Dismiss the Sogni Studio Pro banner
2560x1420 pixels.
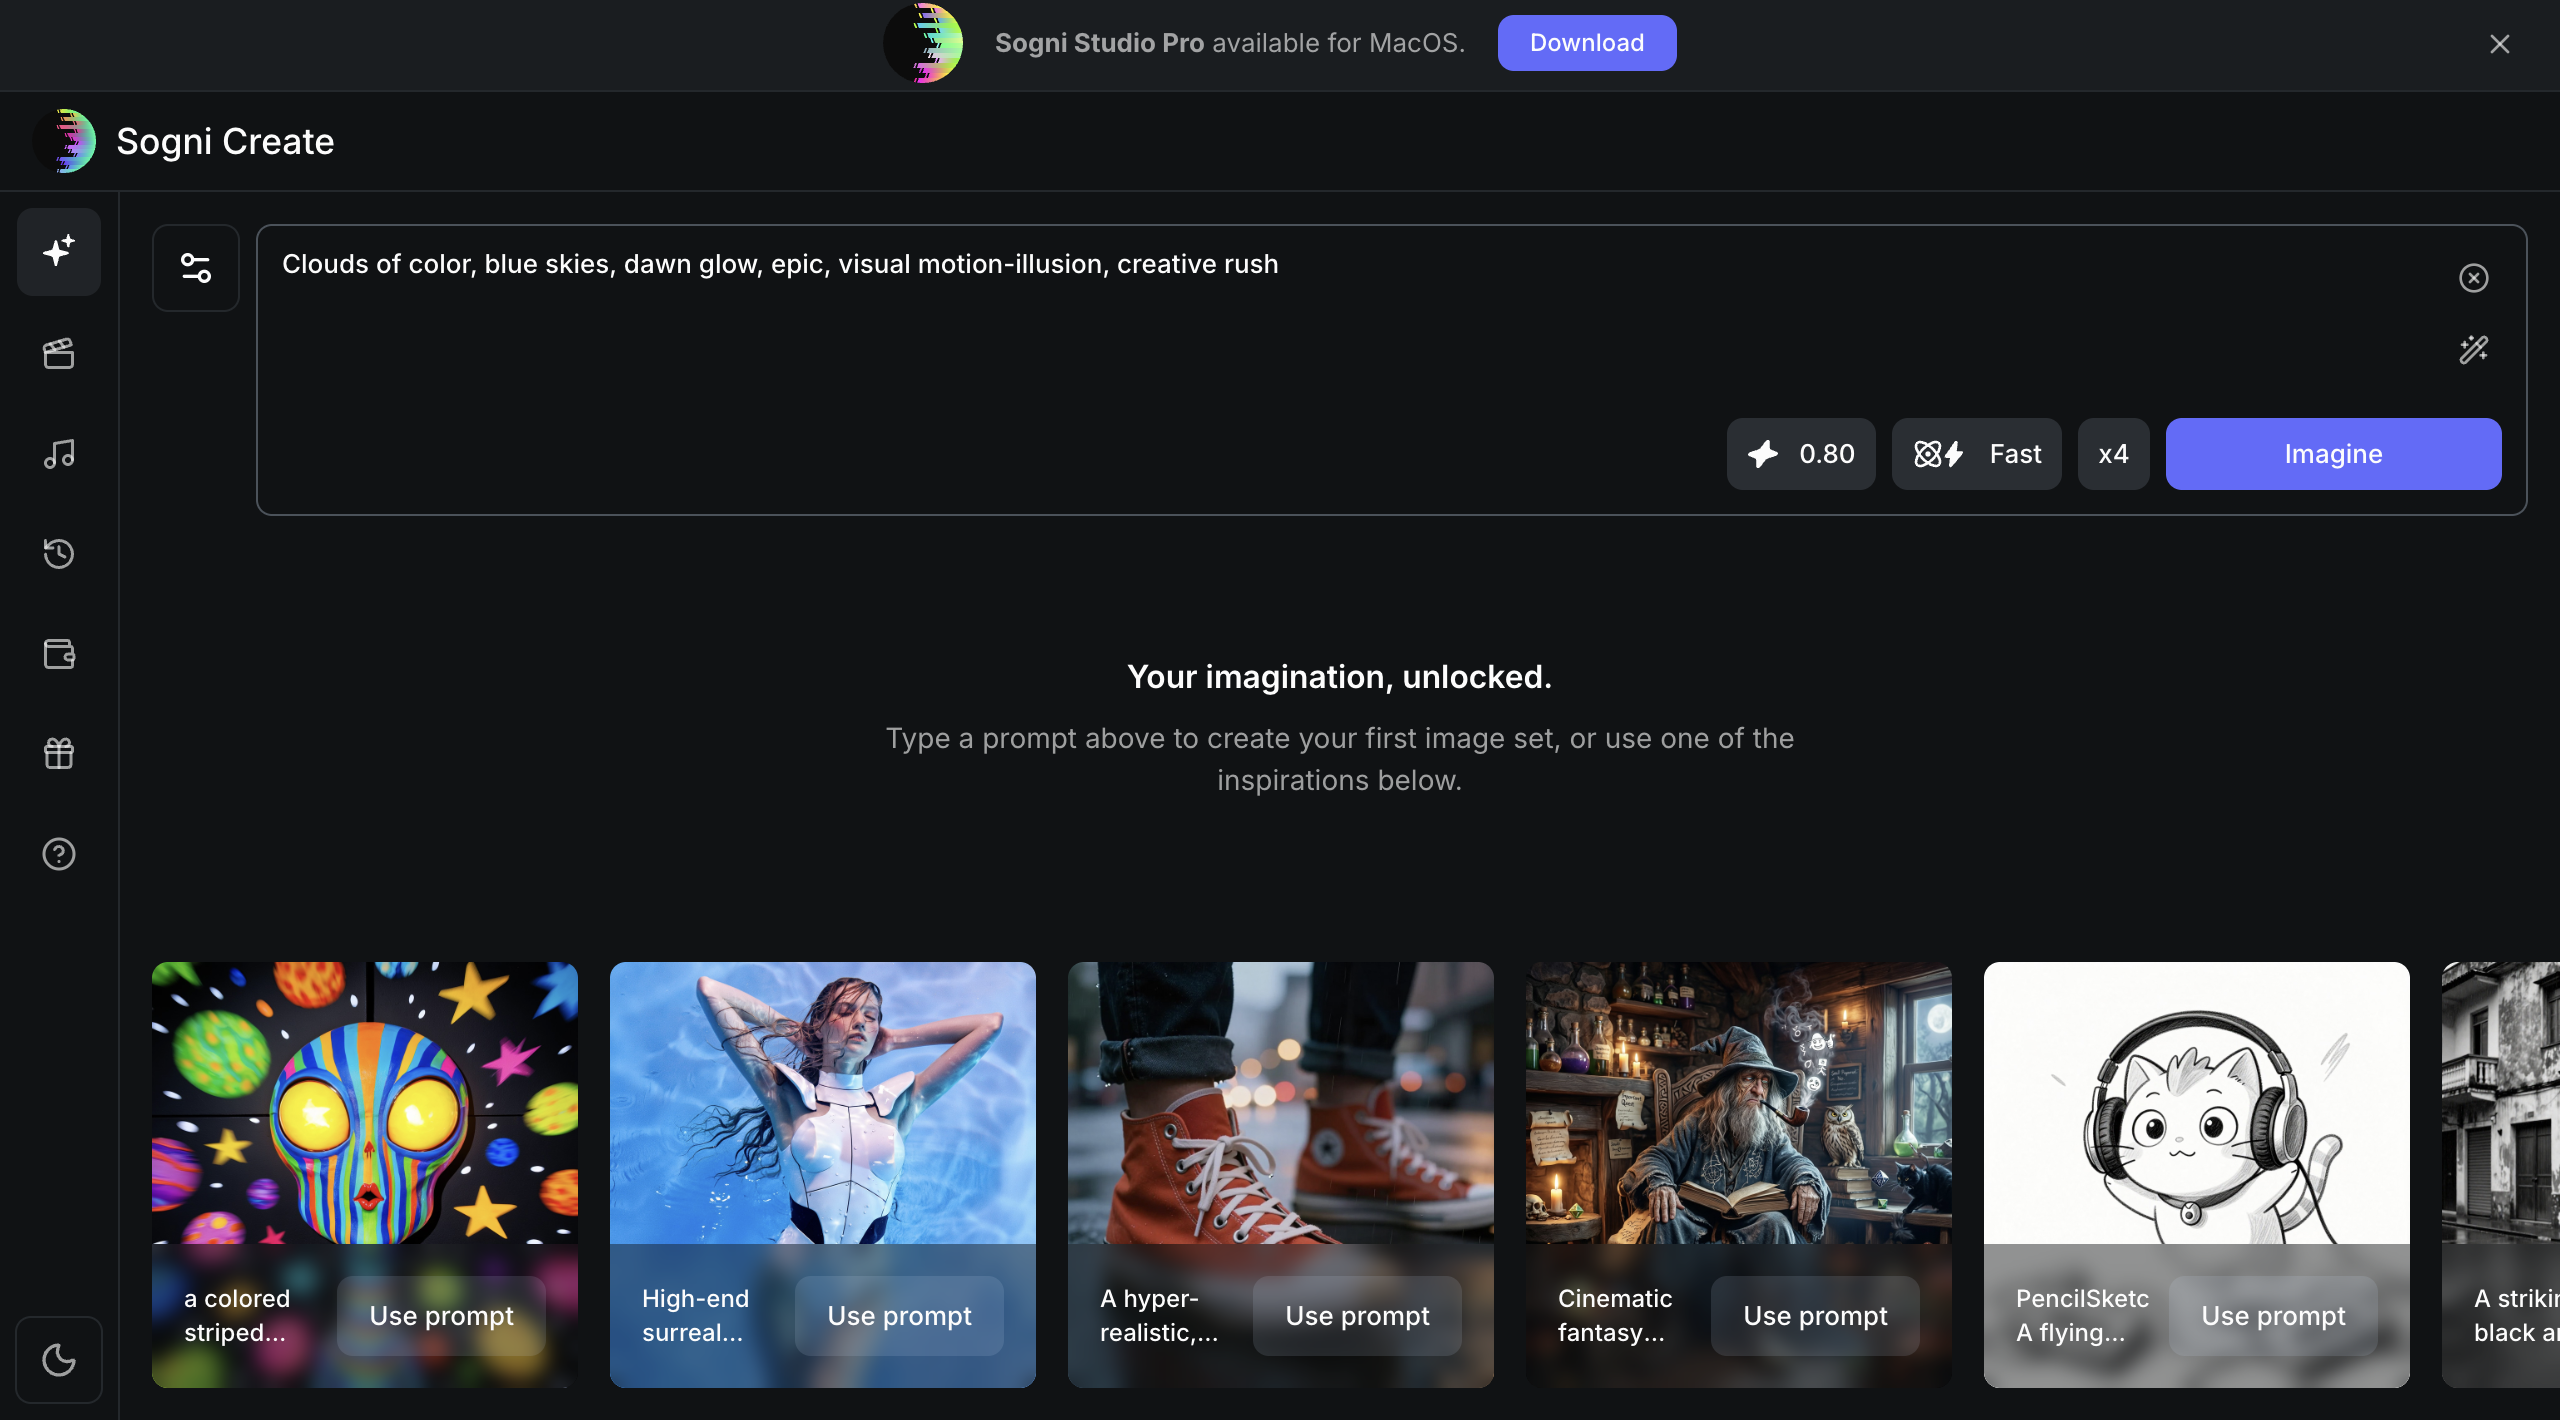2498,43
